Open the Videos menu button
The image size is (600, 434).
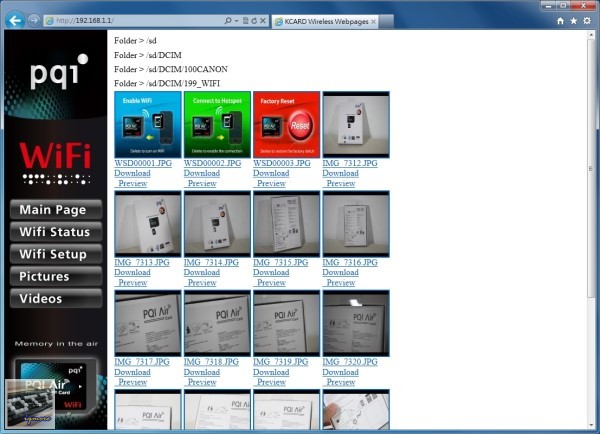(56, 299)
